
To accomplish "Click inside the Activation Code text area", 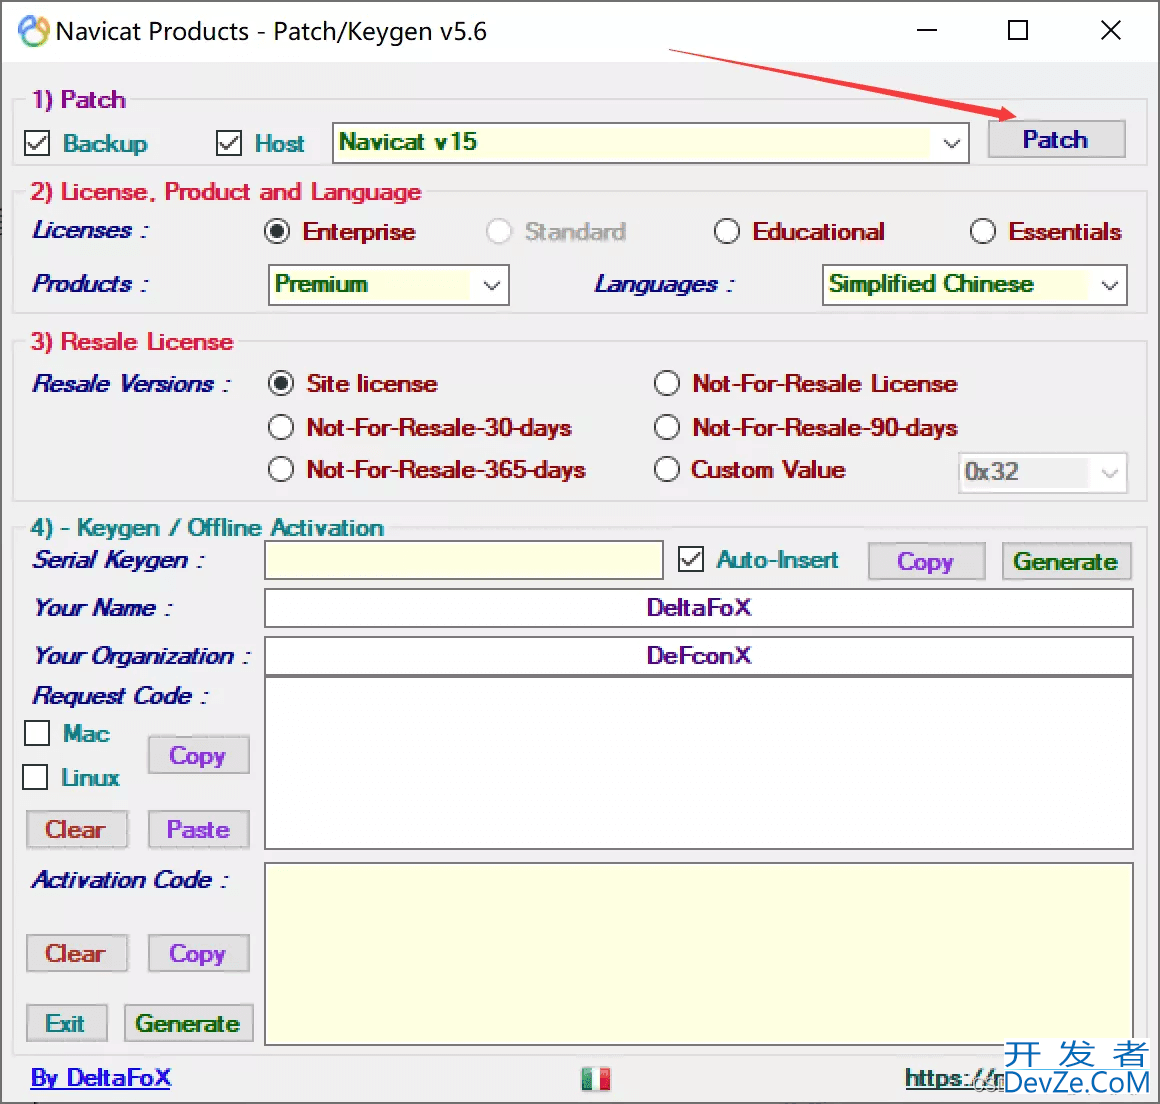I will [698, 954].
